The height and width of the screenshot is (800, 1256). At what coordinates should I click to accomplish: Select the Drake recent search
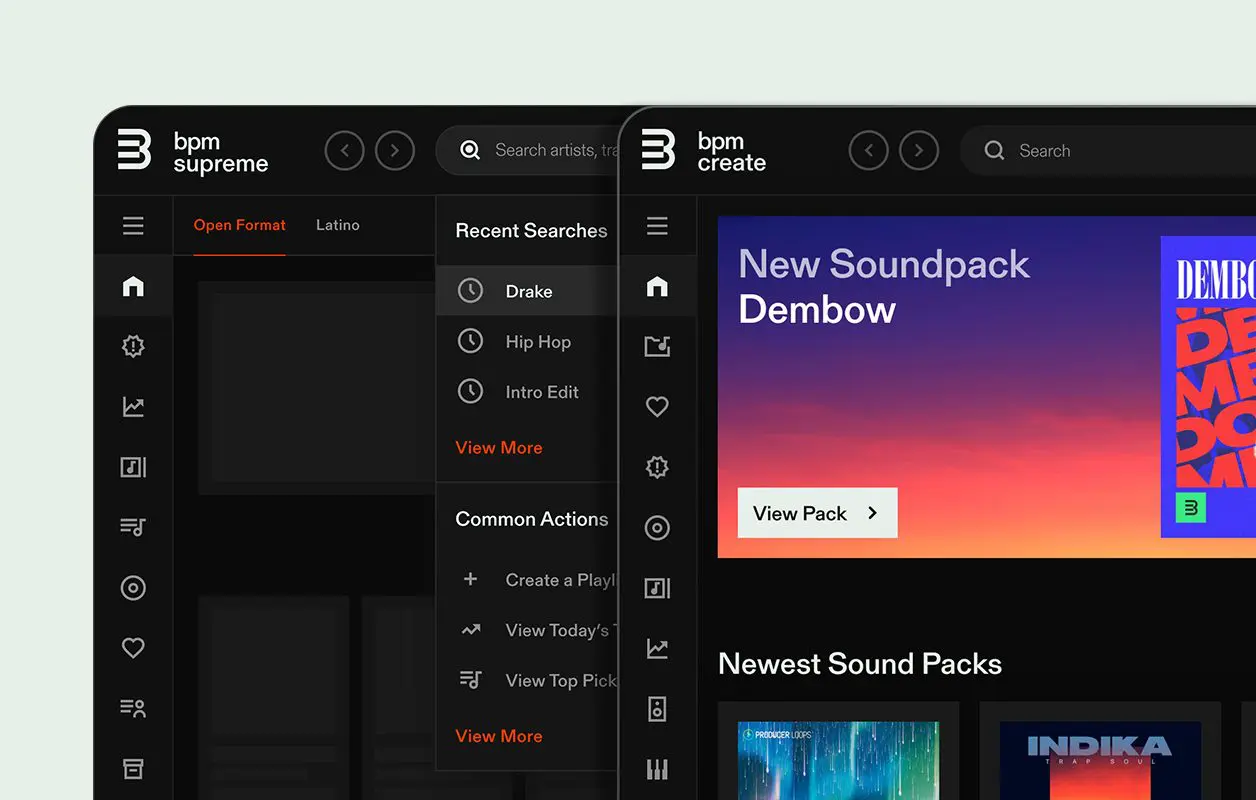click(x=528, y=291)
